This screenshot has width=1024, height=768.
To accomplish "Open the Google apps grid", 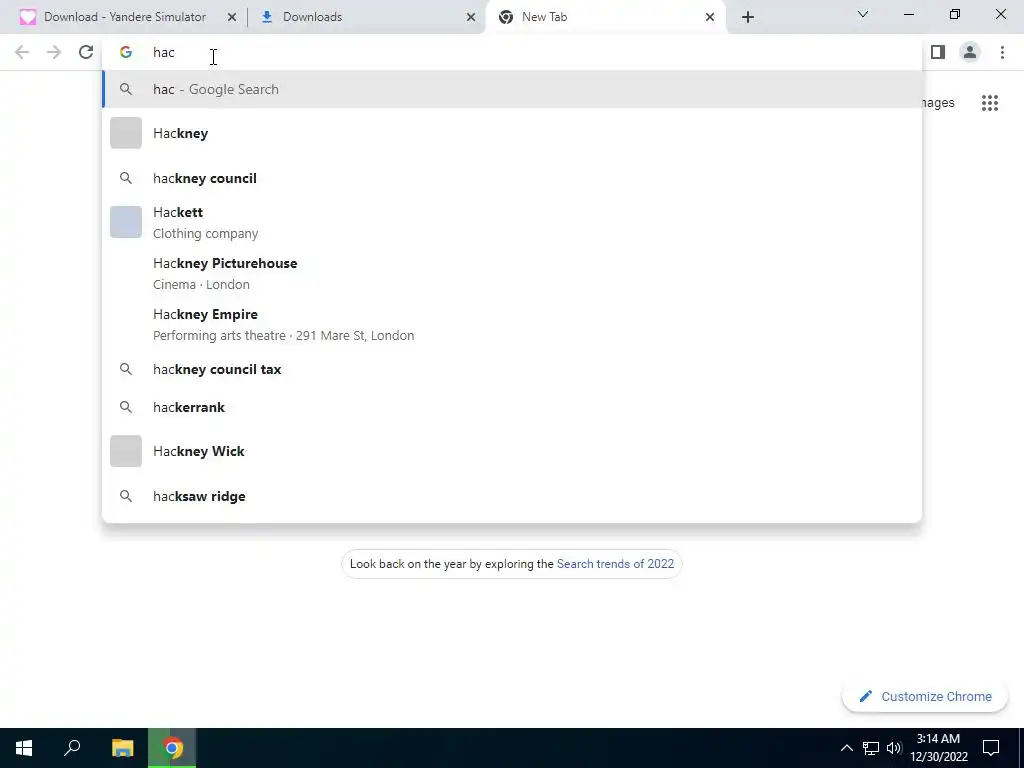I will (x=990, y=103).
